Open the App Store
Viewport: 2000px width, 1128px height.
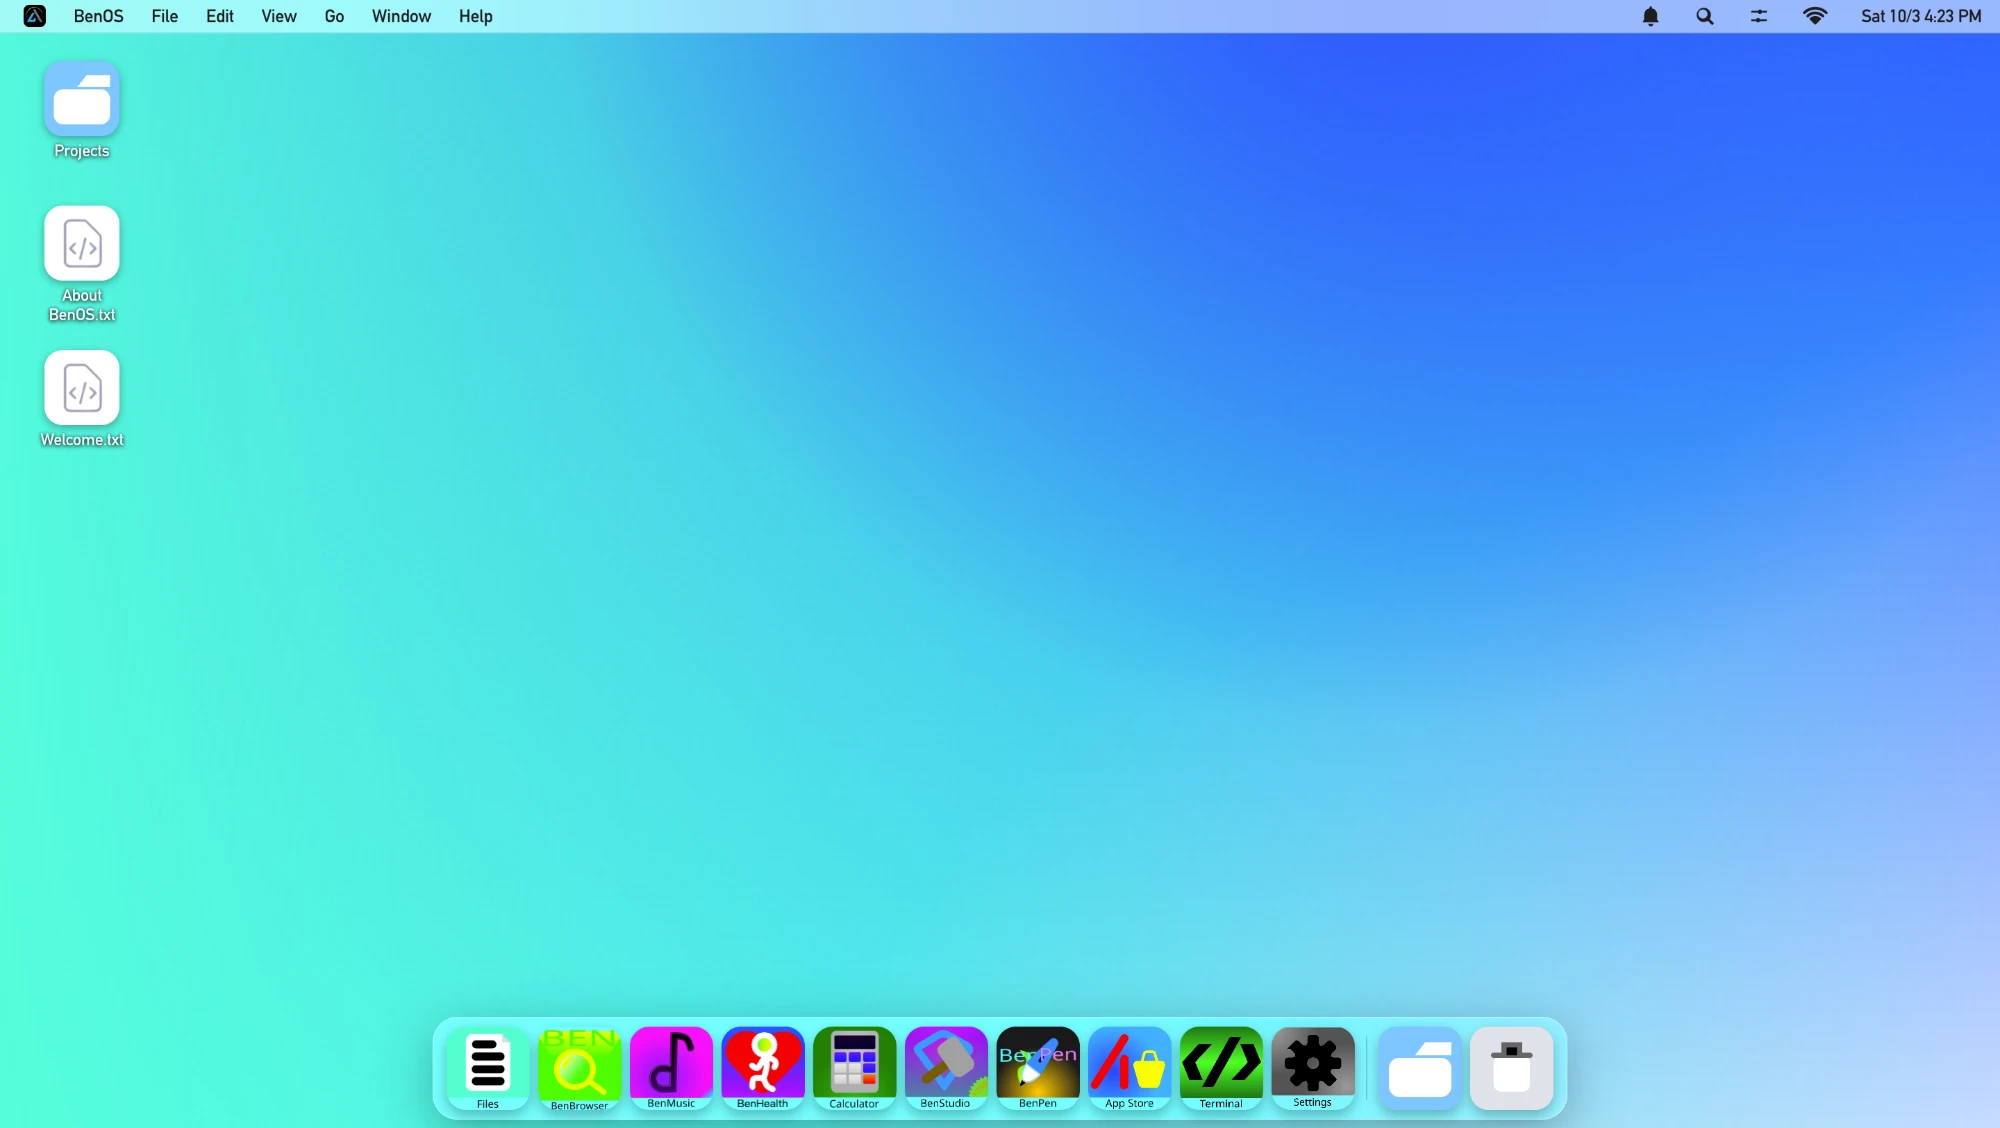point(1130,1067)
